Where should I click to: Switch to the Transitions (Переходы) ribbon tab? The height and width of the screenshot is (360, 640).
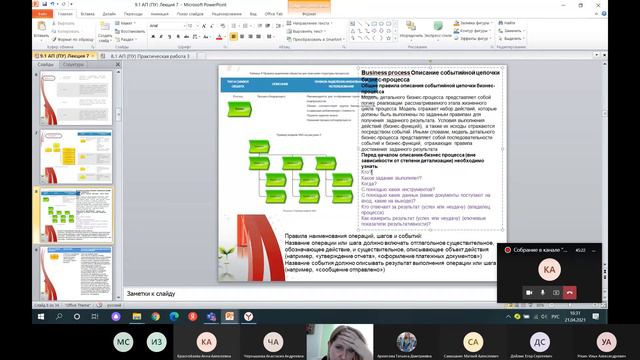[133, 14]
